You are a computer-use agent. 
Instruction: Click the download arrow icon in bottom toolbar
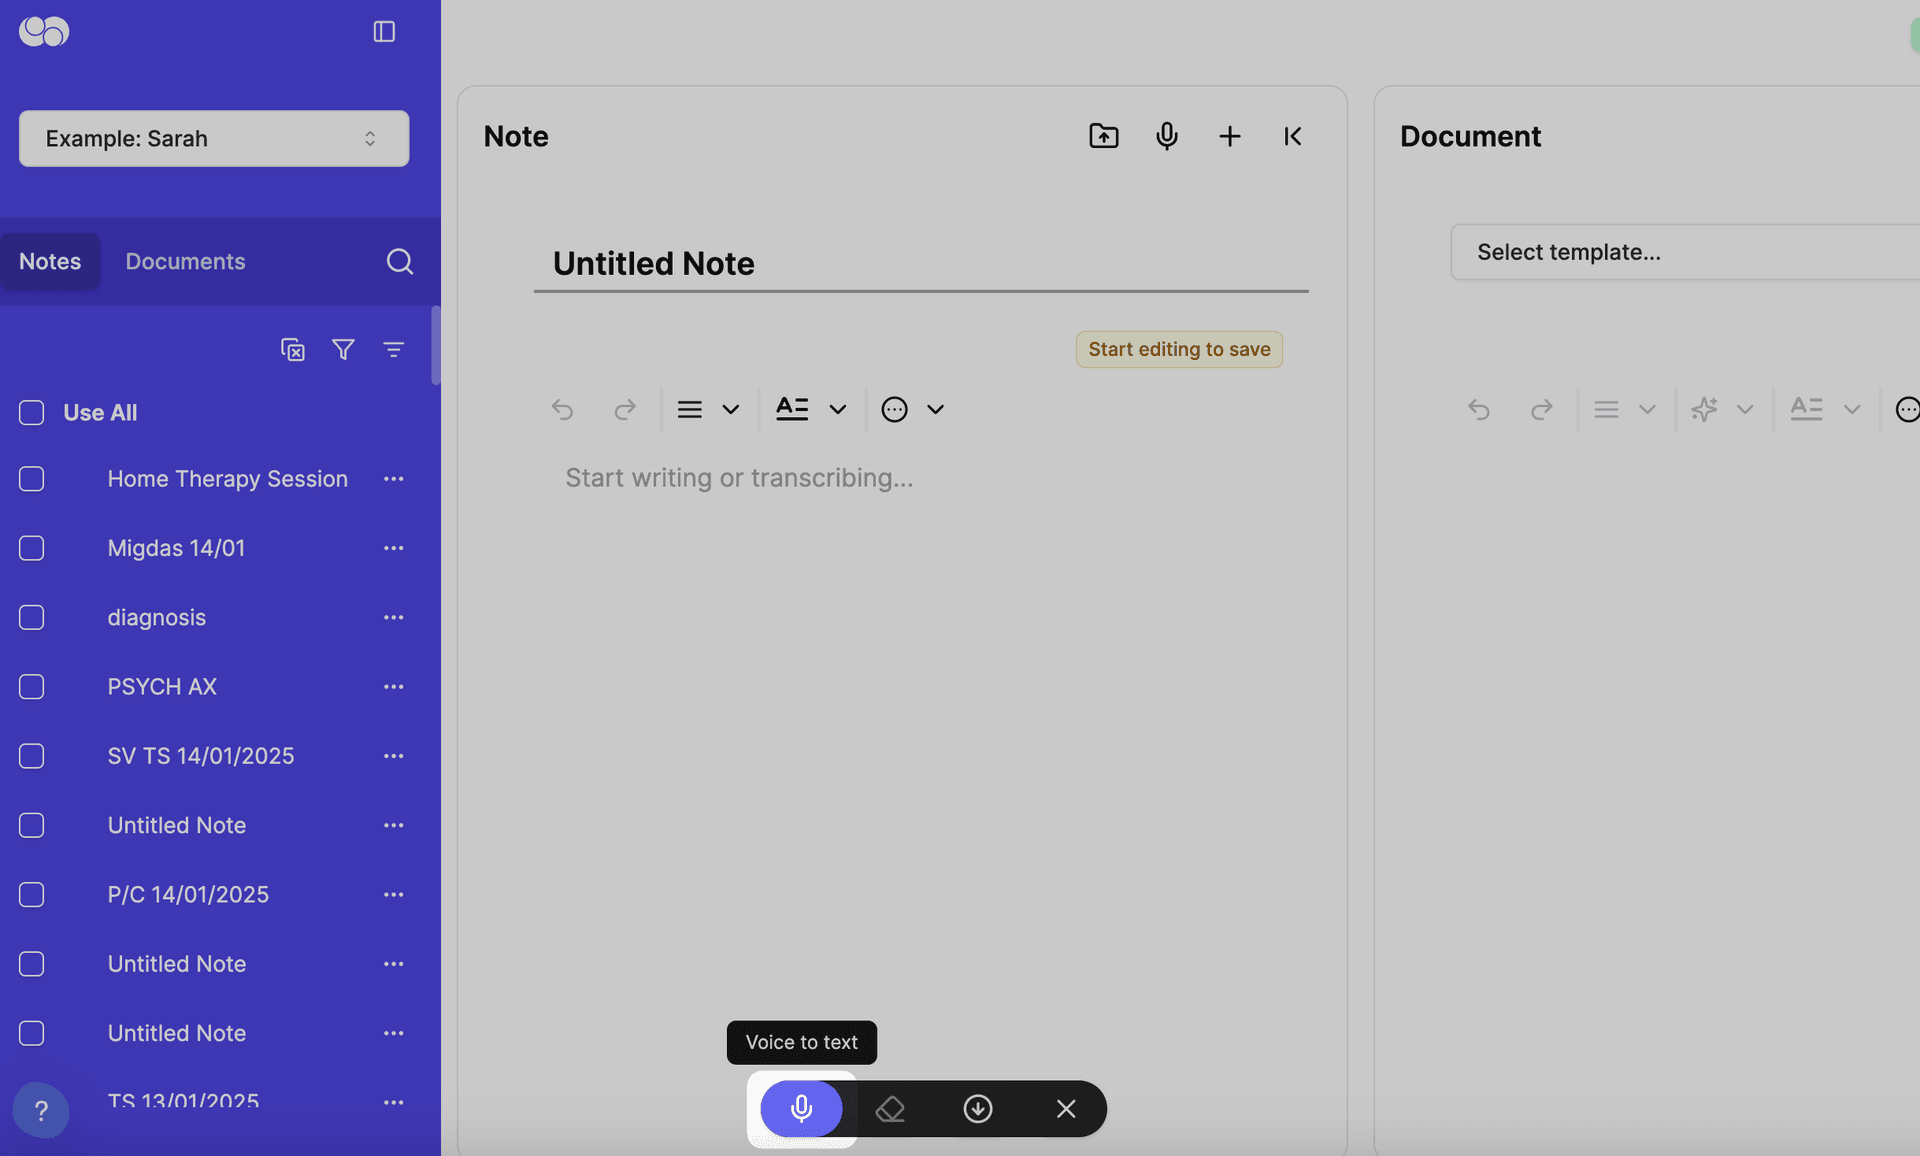coord(978,1108)
